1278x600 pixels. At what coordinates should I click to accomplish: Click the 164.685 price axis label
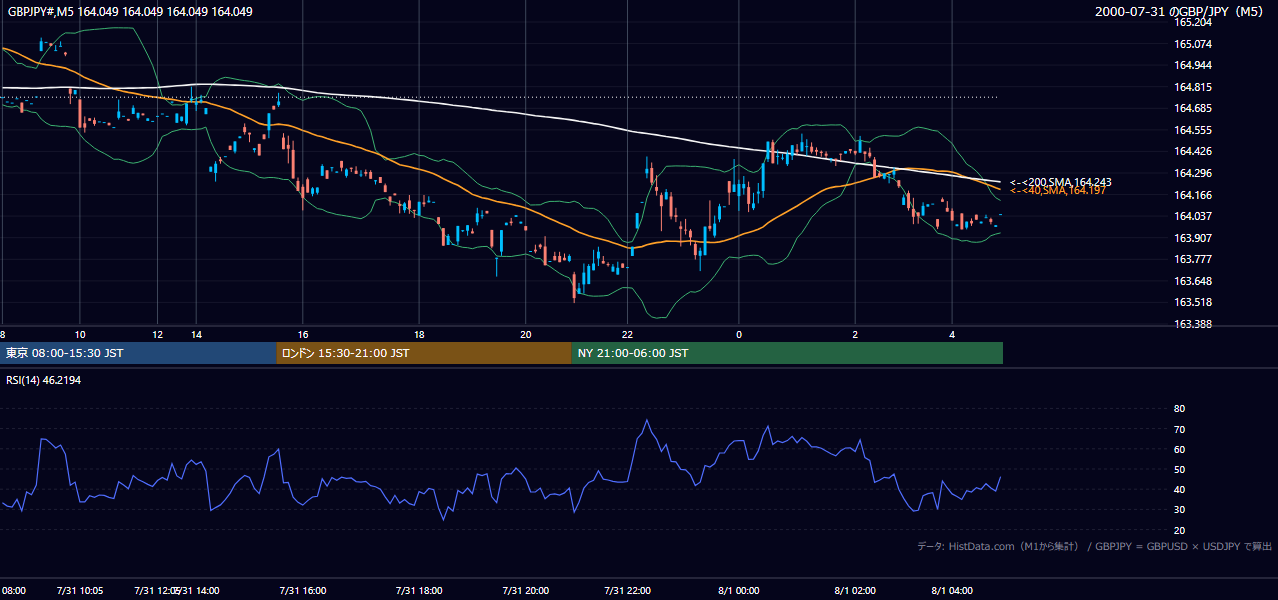click(x=1193, y=108)
